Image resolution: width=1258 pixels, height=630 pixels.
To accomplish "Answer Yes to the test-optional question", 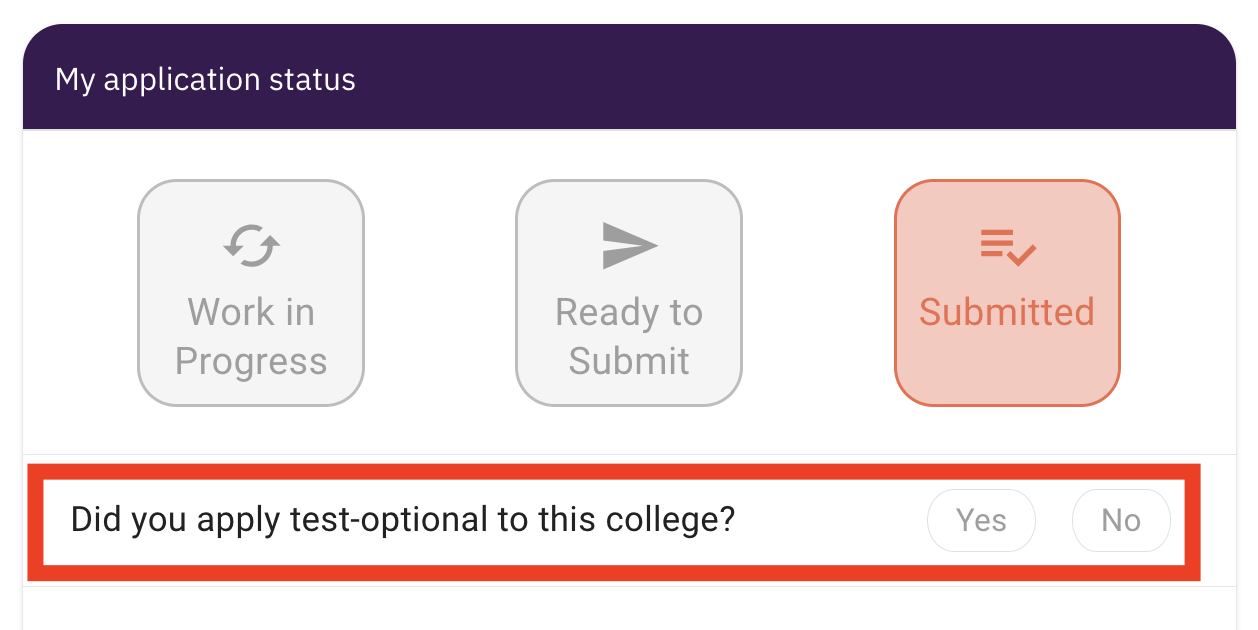I will 982,520.
